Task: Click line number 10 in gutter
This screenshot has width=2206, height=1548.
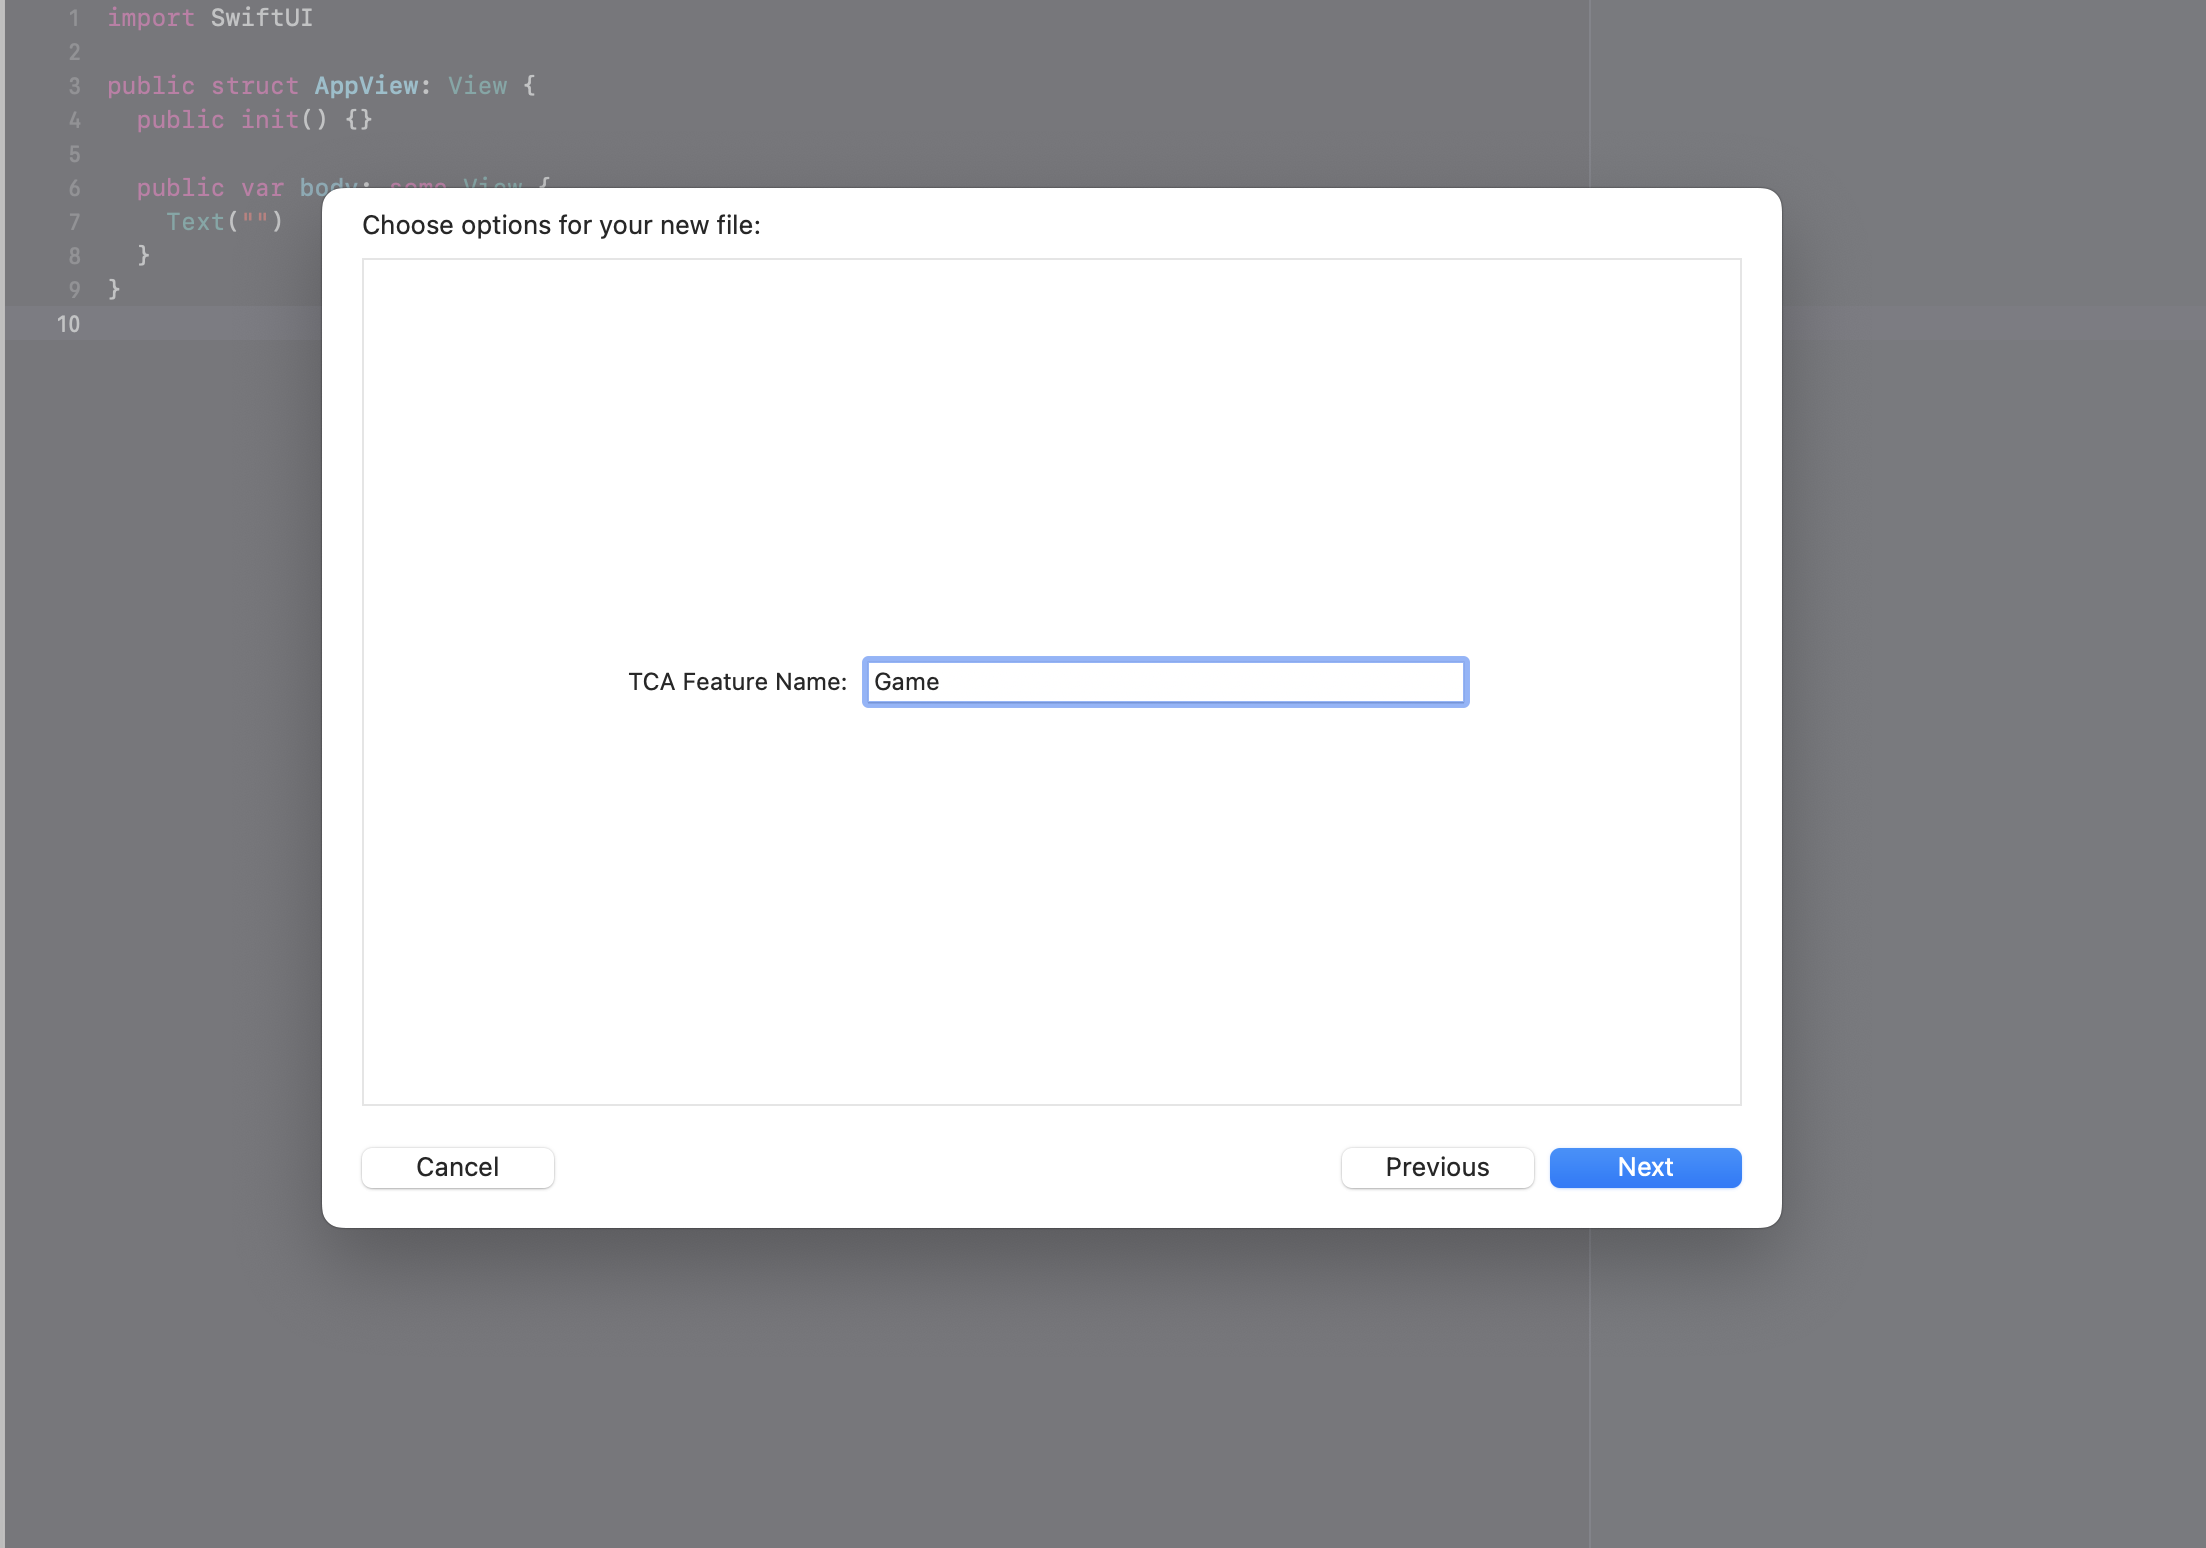Action: click(68, 324)
